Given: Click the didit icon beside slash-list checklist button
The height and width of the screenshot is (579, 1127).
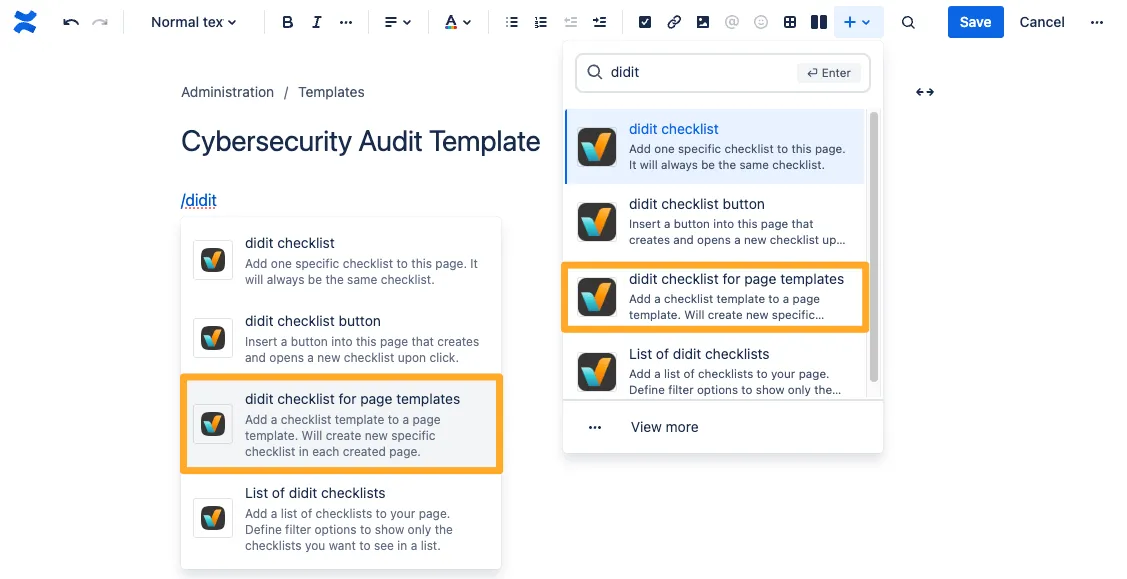Looking at the screenshot, I should [x=213, y=338].
